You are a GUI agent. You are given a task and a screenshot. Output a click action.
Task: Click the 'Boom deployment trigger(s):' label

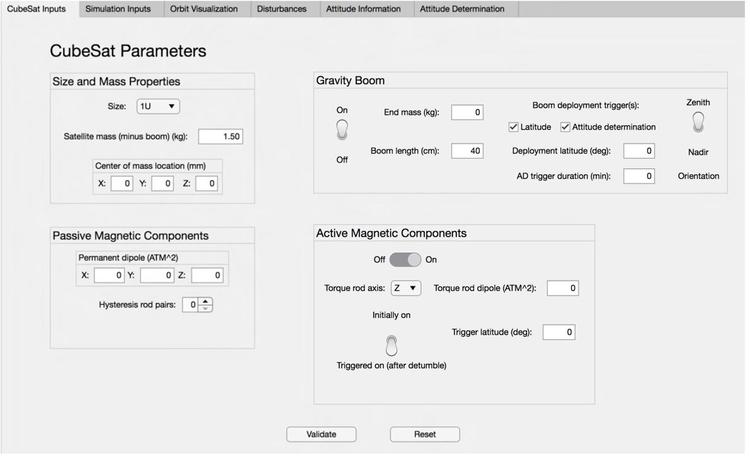pos(585,105)
